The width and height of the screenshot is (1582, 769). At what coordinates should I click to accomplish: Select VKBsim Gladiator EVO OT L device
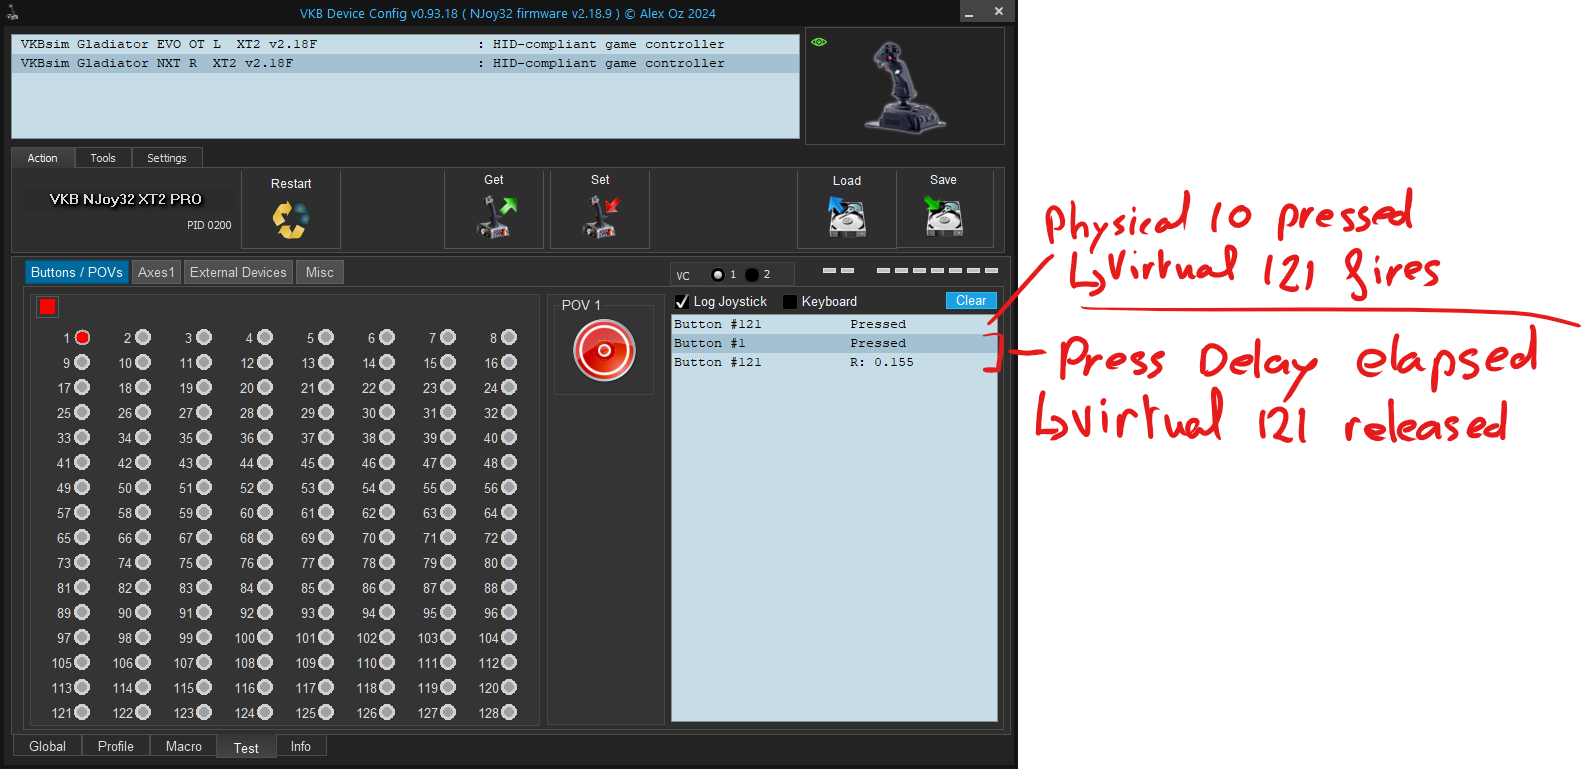point(405,44)
